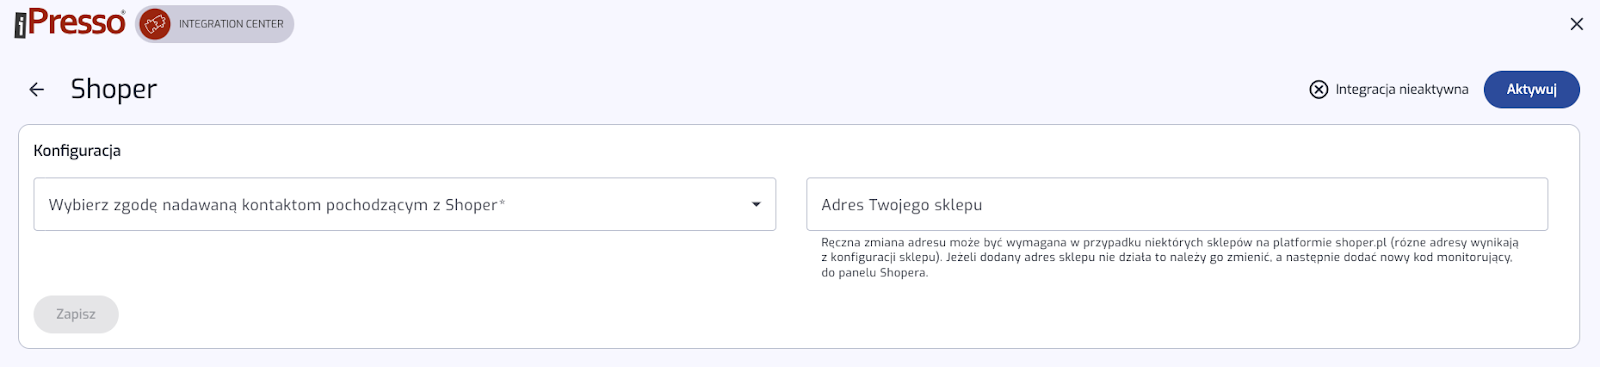Click the black "i" mark in the iPresso logo
The width and height of the screenshot is (1600, 367).
tap(20, 26)
